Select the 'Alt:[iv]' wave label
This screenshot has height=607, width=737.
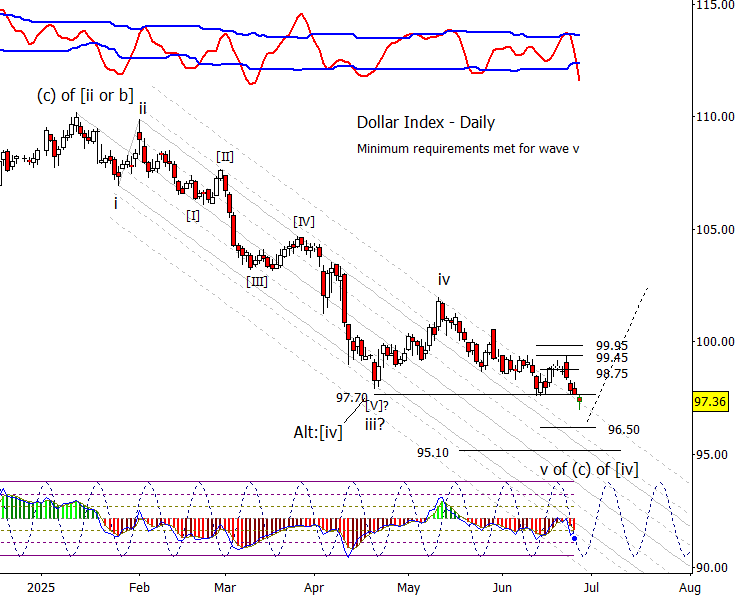pos(318,432)
